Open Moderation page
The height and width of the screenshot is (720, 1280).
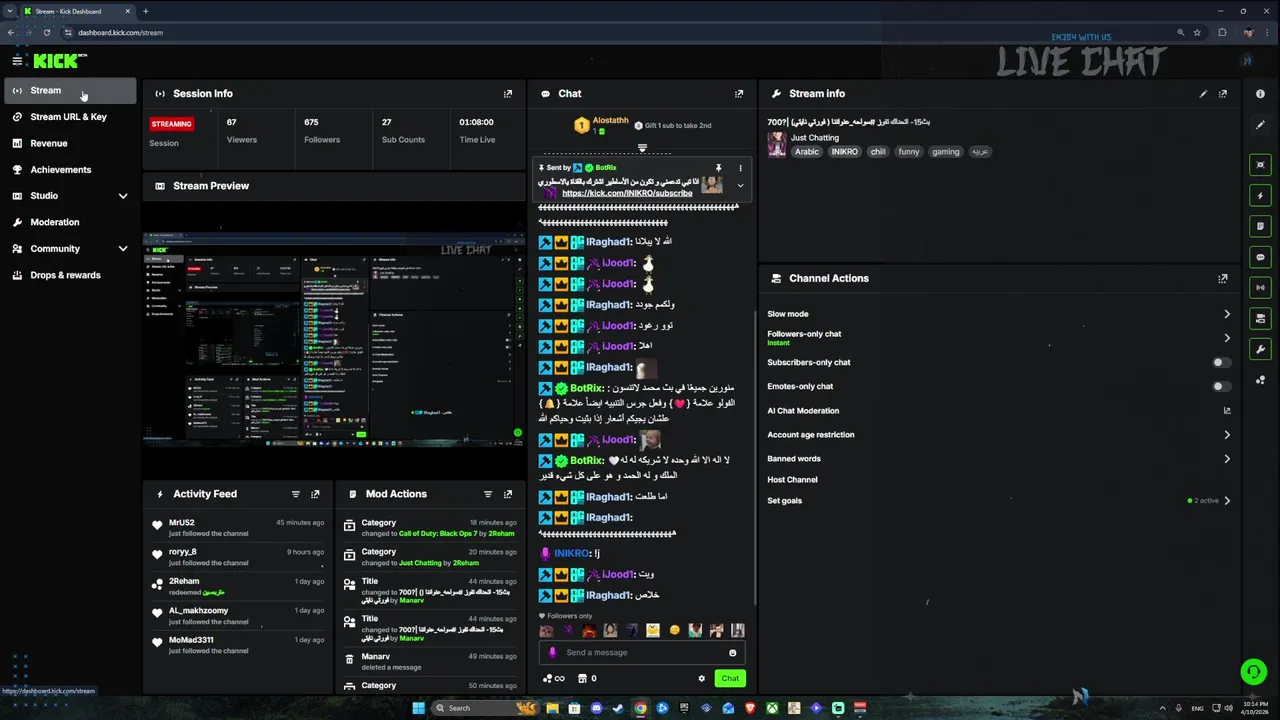(70, 223)
